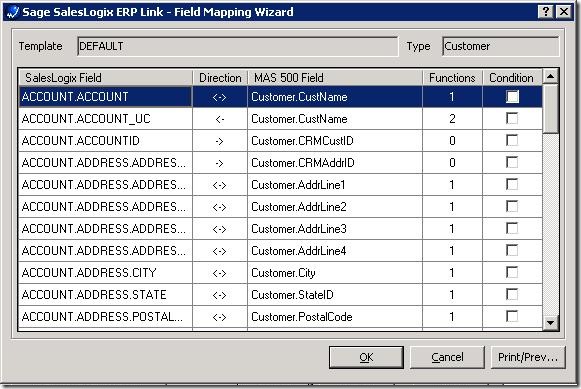Viewport: 581px width, 389px height.
Task: Click the Template DEFAULT field
Action: point(238,46)
